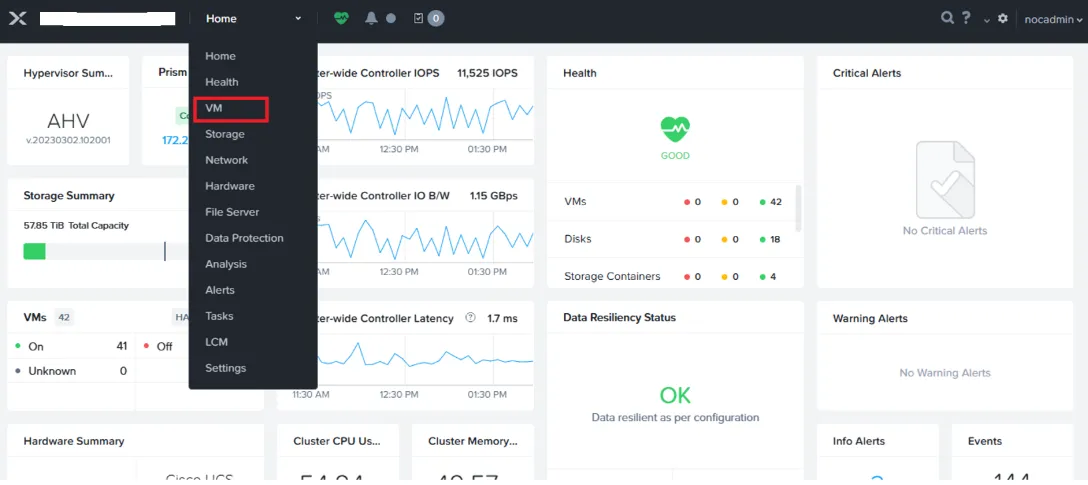Click the Cluster Memory widget title
The width and height of the screenshot is (1088, 485).
pos(473,441)
